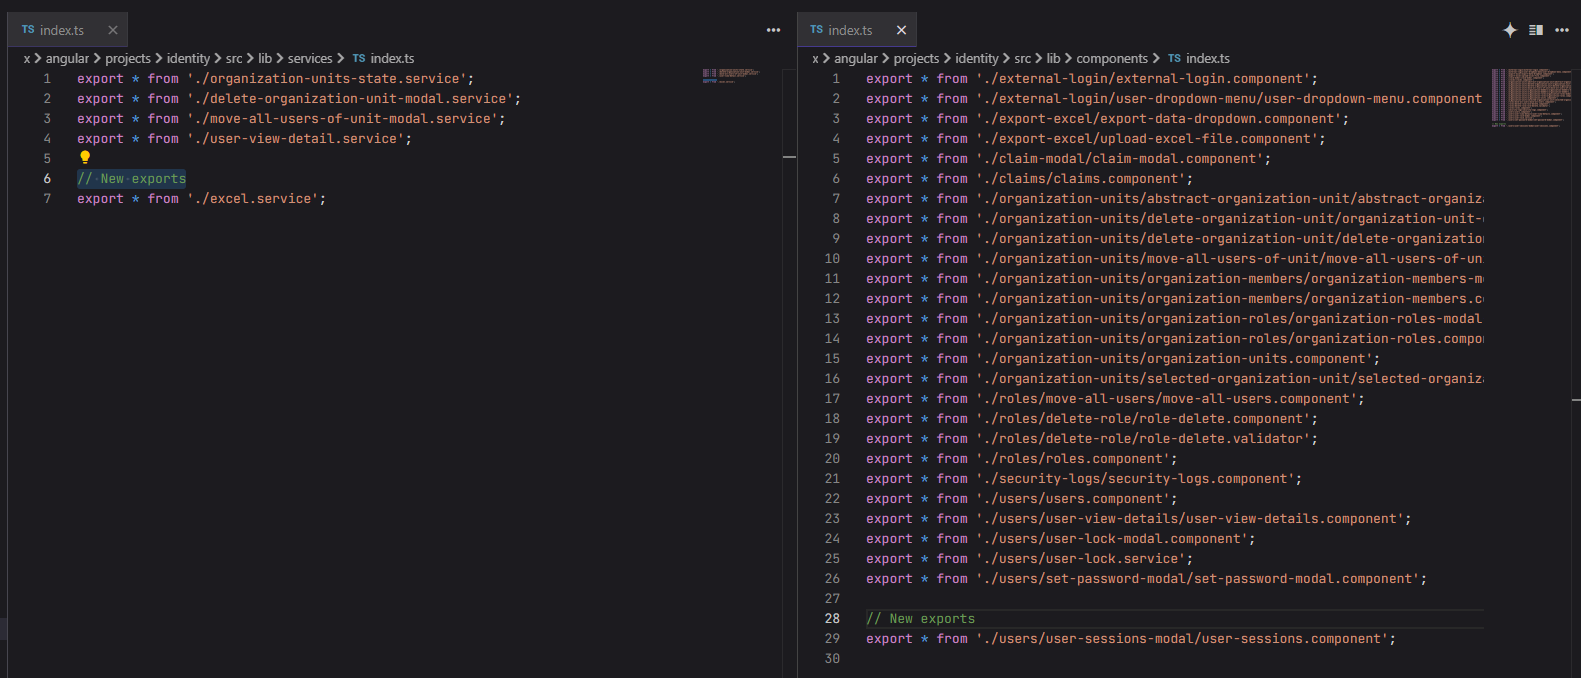The width and height of the screenshot is (1581, 678).
Task: Click the user-sessions.component export path
Action: coord(1182,639)
